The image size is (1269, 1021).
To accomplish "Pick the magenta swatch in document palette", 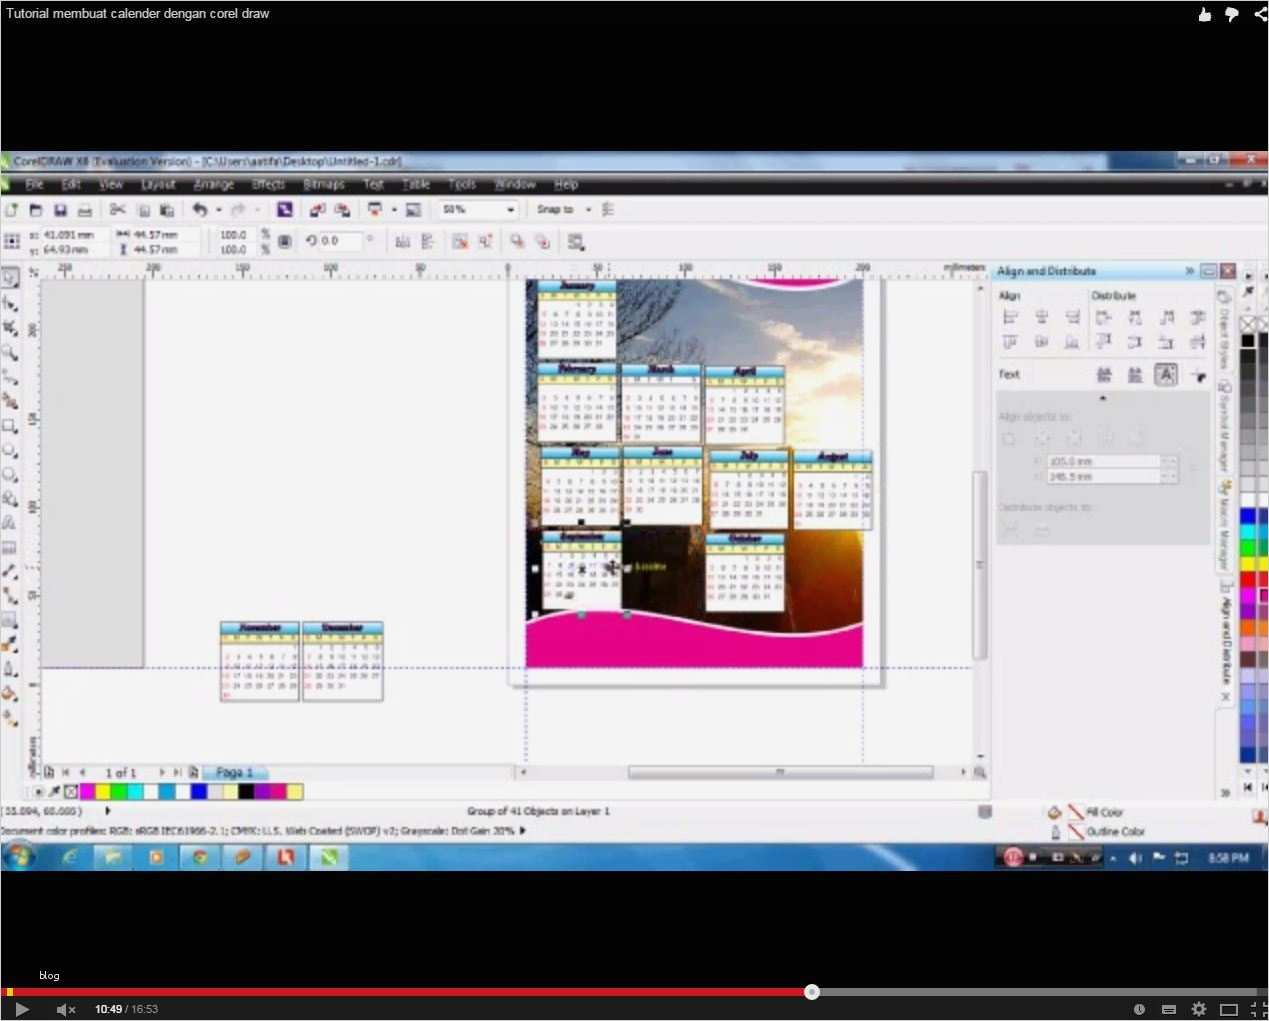I will coord(87,791).
